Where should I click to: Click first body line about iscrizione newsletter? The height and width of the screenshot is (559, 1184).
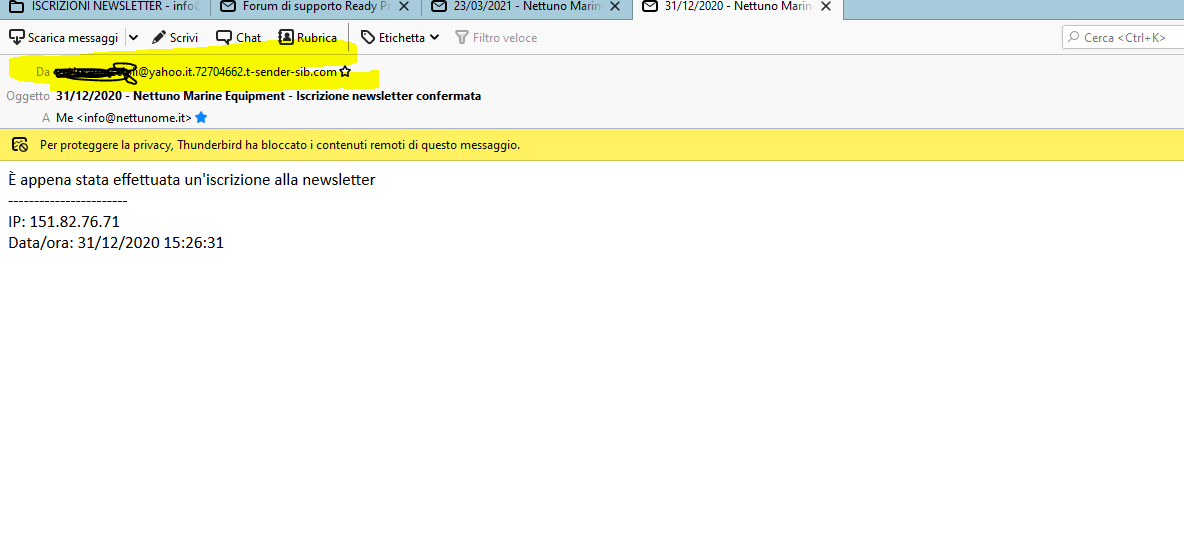coord(192,180)
